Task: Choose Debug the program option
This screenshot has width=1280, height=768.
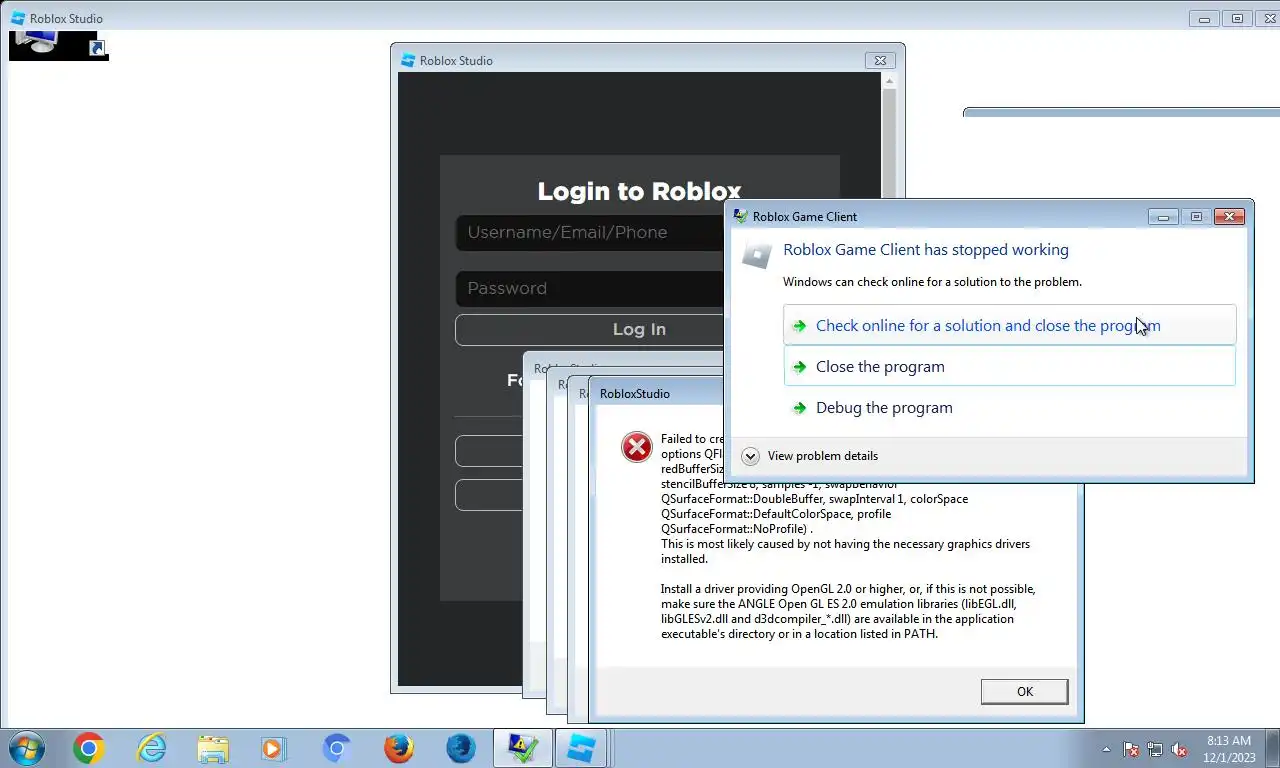Action: 1010,407
